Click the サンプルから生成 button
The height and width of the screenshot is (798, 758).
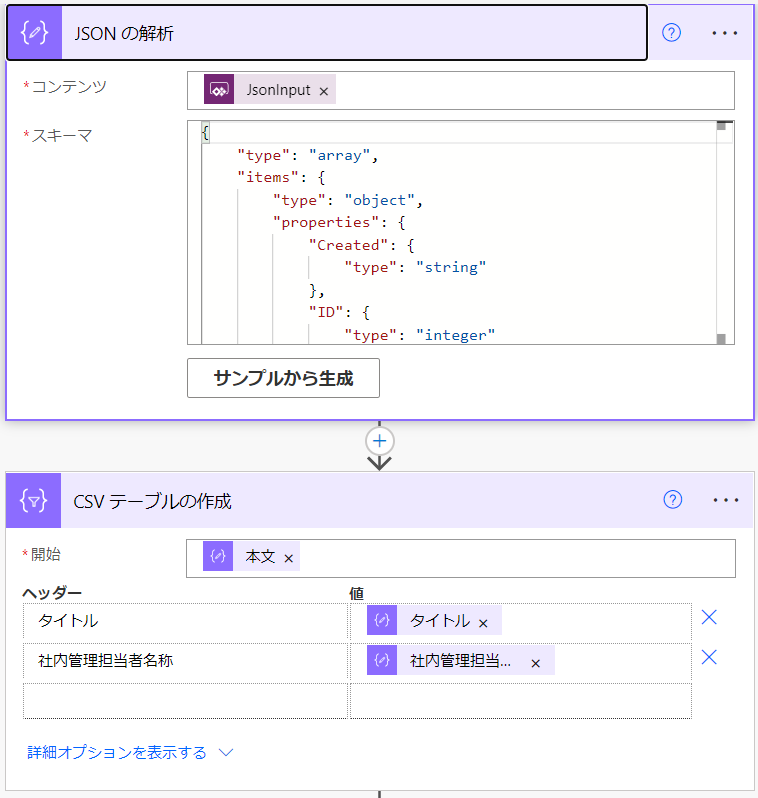click(283, 378)
